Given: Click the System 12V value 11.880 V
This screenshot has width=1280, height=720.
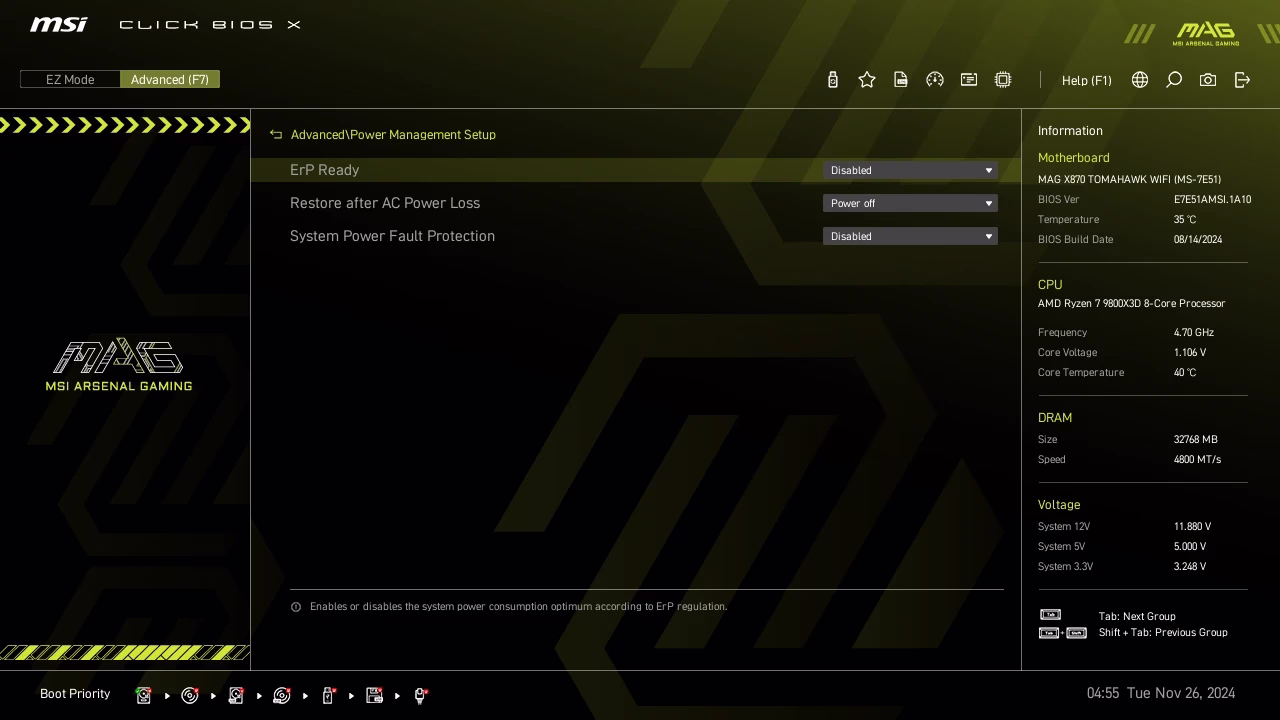Looking at the screenshot, I should point(1192,526).
